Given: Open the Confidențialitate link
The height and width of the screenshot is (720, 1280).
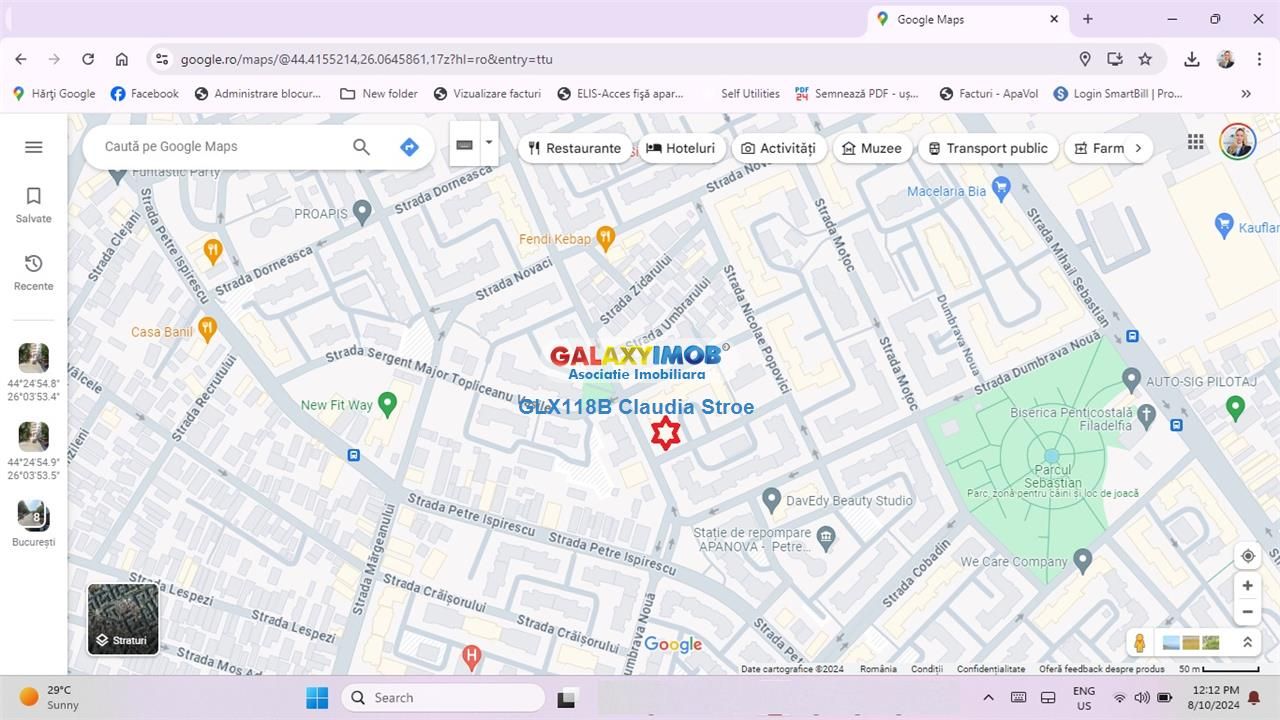Looking at the screenshot, I should 990,669.
